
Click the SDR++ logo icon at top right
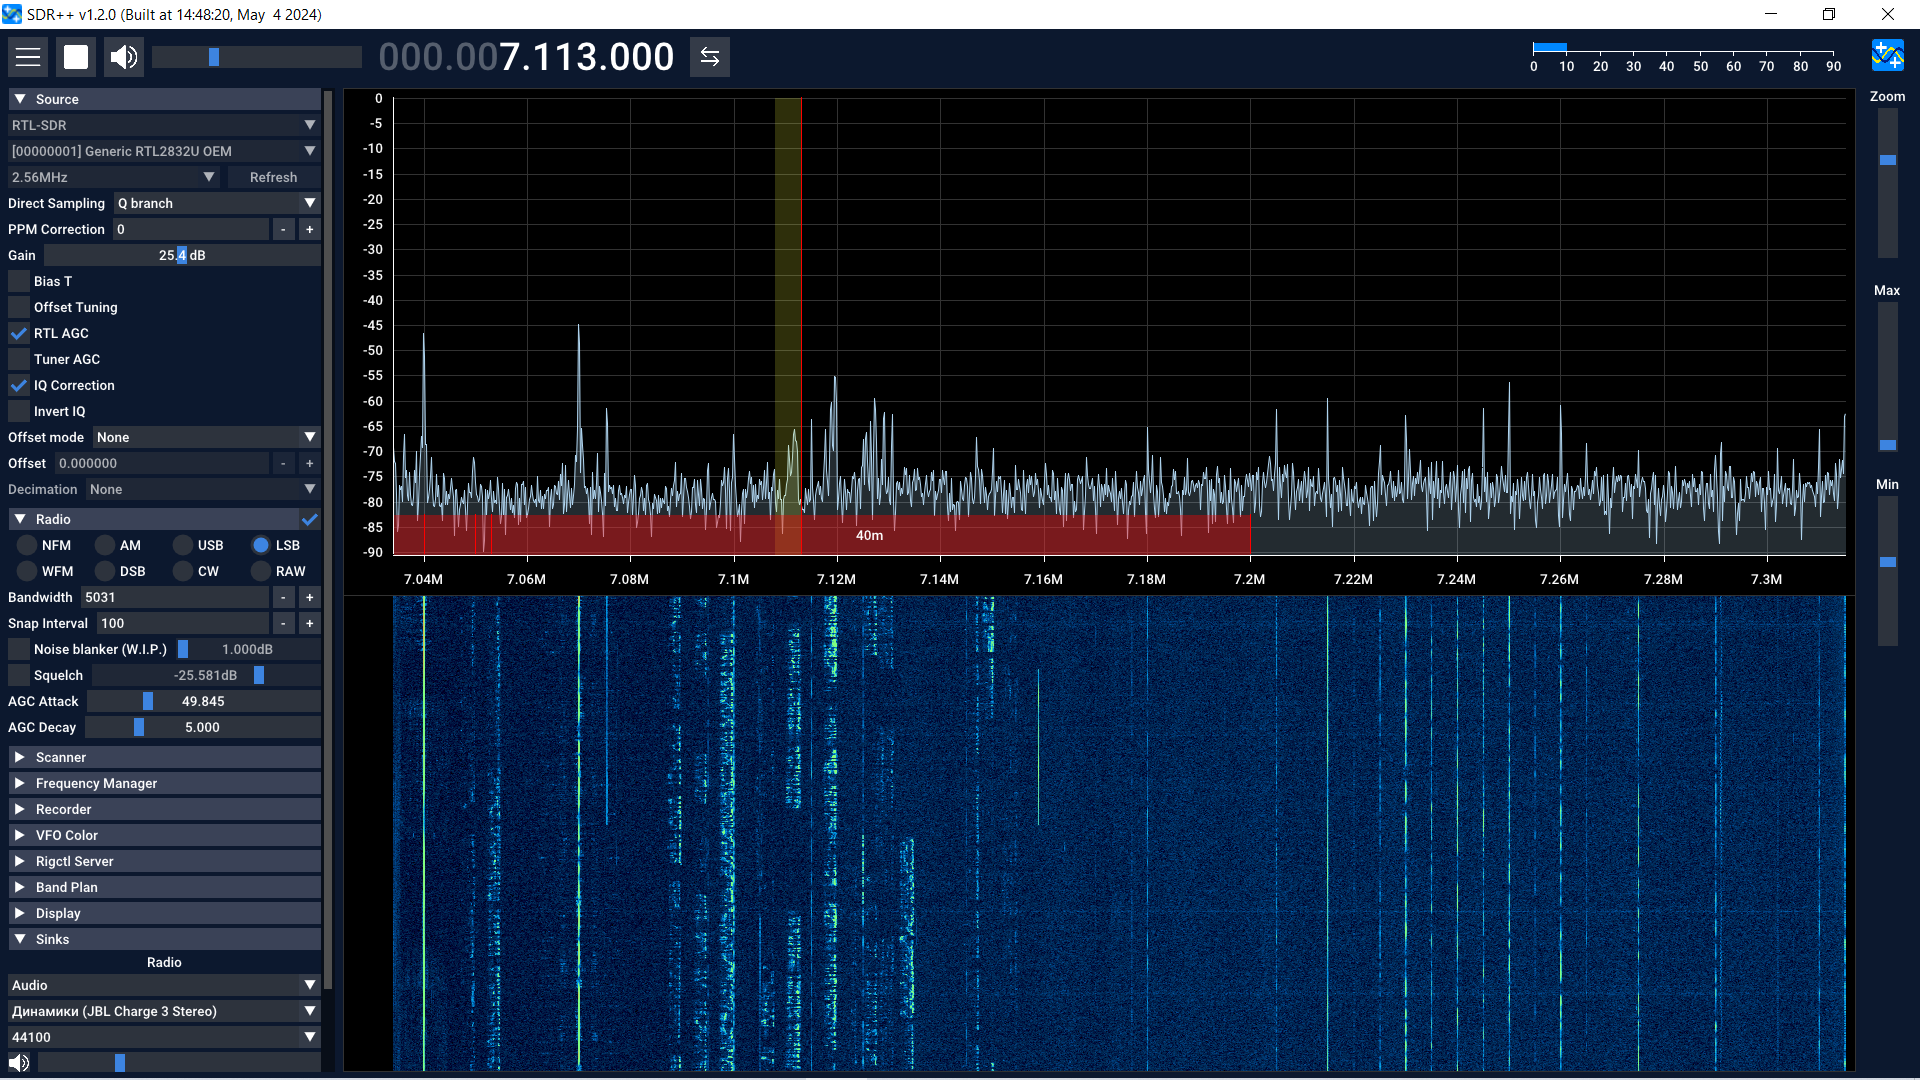tap(1888, 55)
